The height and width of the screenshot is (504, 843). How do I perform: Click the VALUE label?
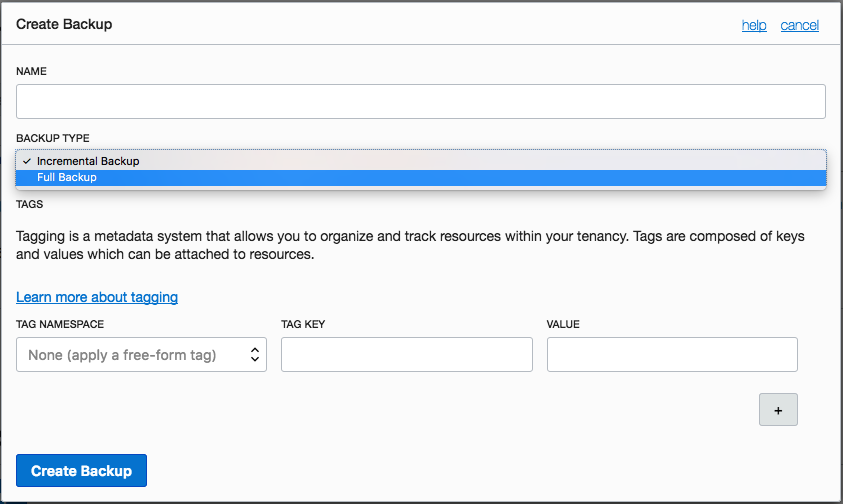(x=563, y=324)
